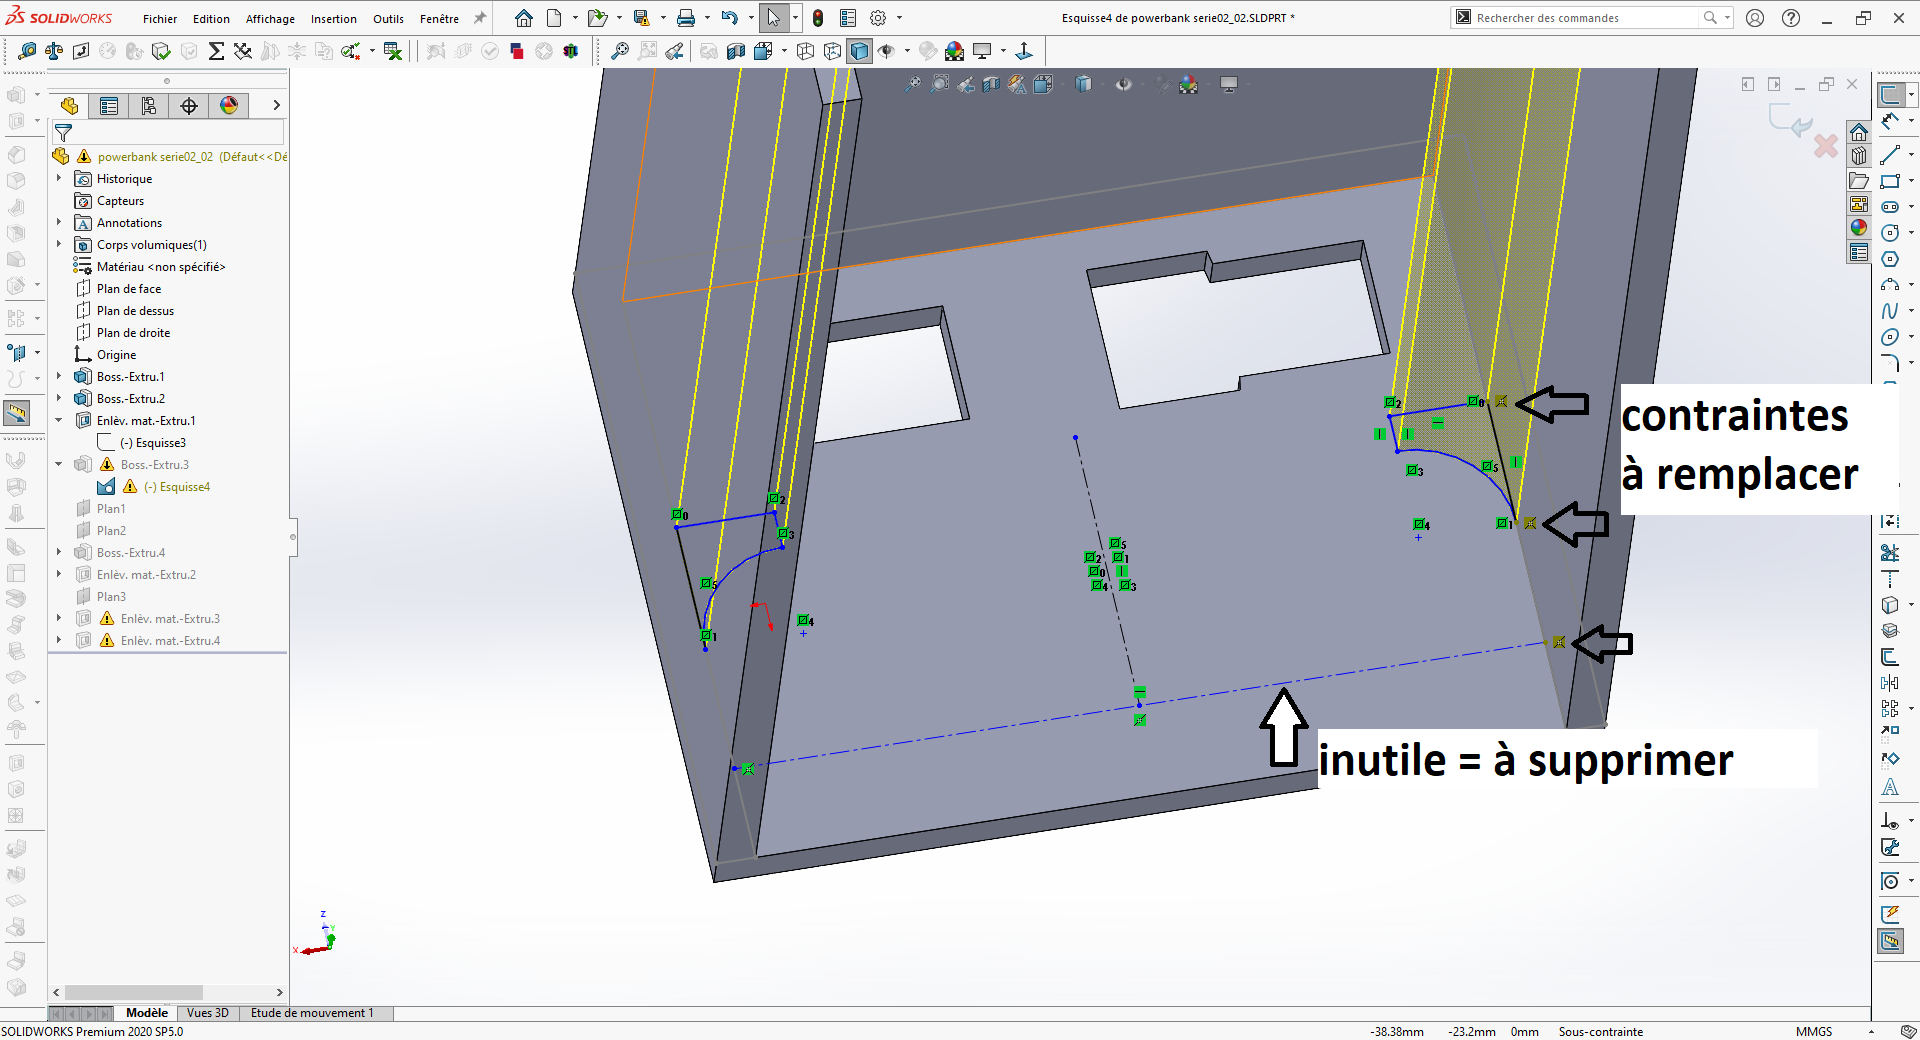The width and height of the screenshot is (1920, 1040).
Task: Toggle Shaded With Edges display mode
Action: point(859,51)
